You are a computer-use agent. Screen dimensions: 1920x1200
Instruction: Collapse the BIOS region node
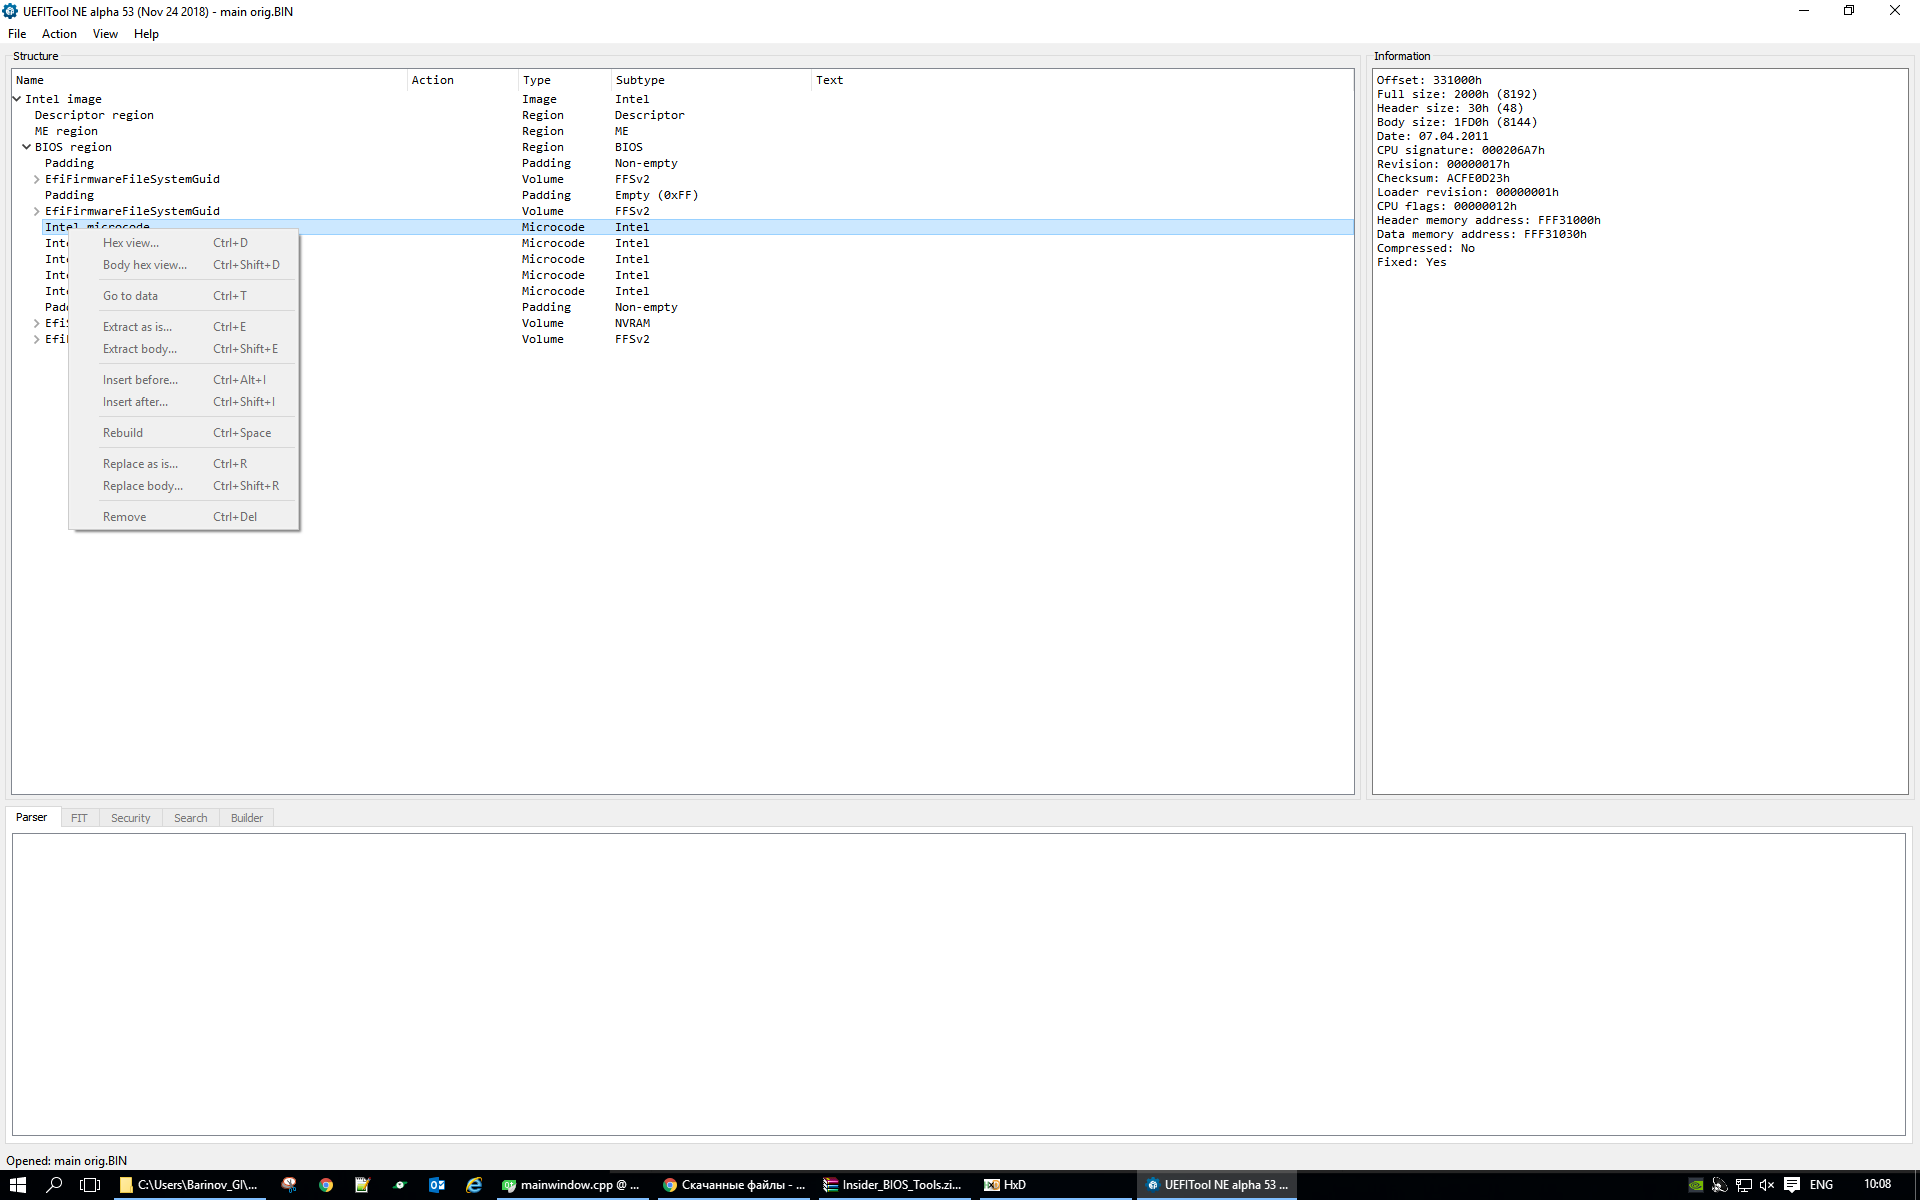tap(27, 147)
